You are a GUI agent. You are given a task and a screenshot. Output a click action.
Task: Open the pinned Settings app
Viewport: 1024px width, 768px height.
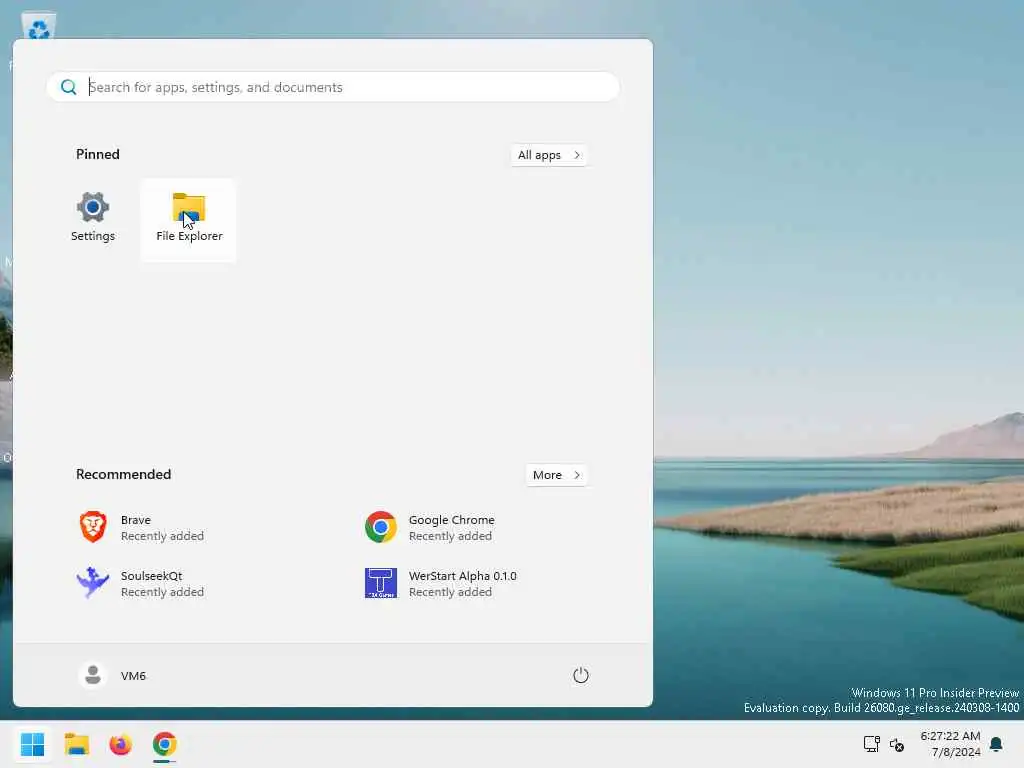(x=93, y=219)
